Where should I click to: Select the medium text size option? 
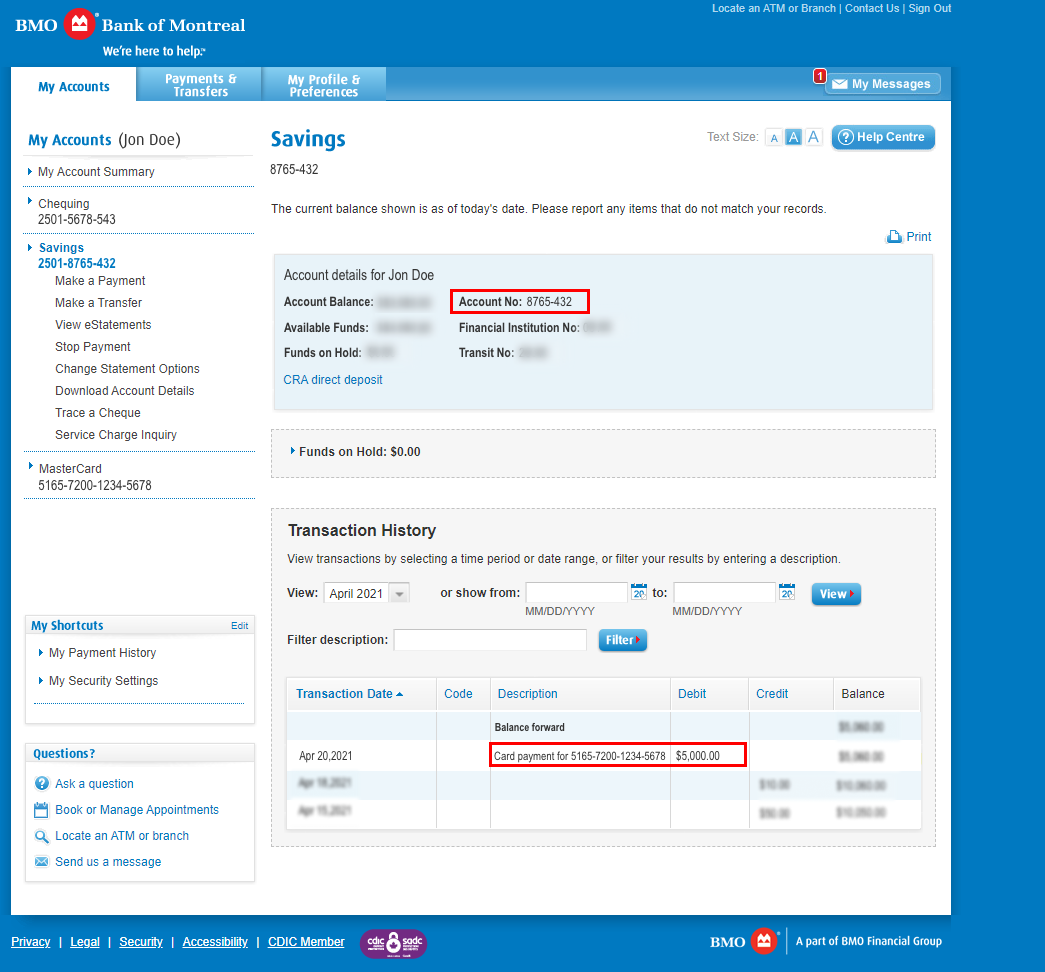coord(793,138)
